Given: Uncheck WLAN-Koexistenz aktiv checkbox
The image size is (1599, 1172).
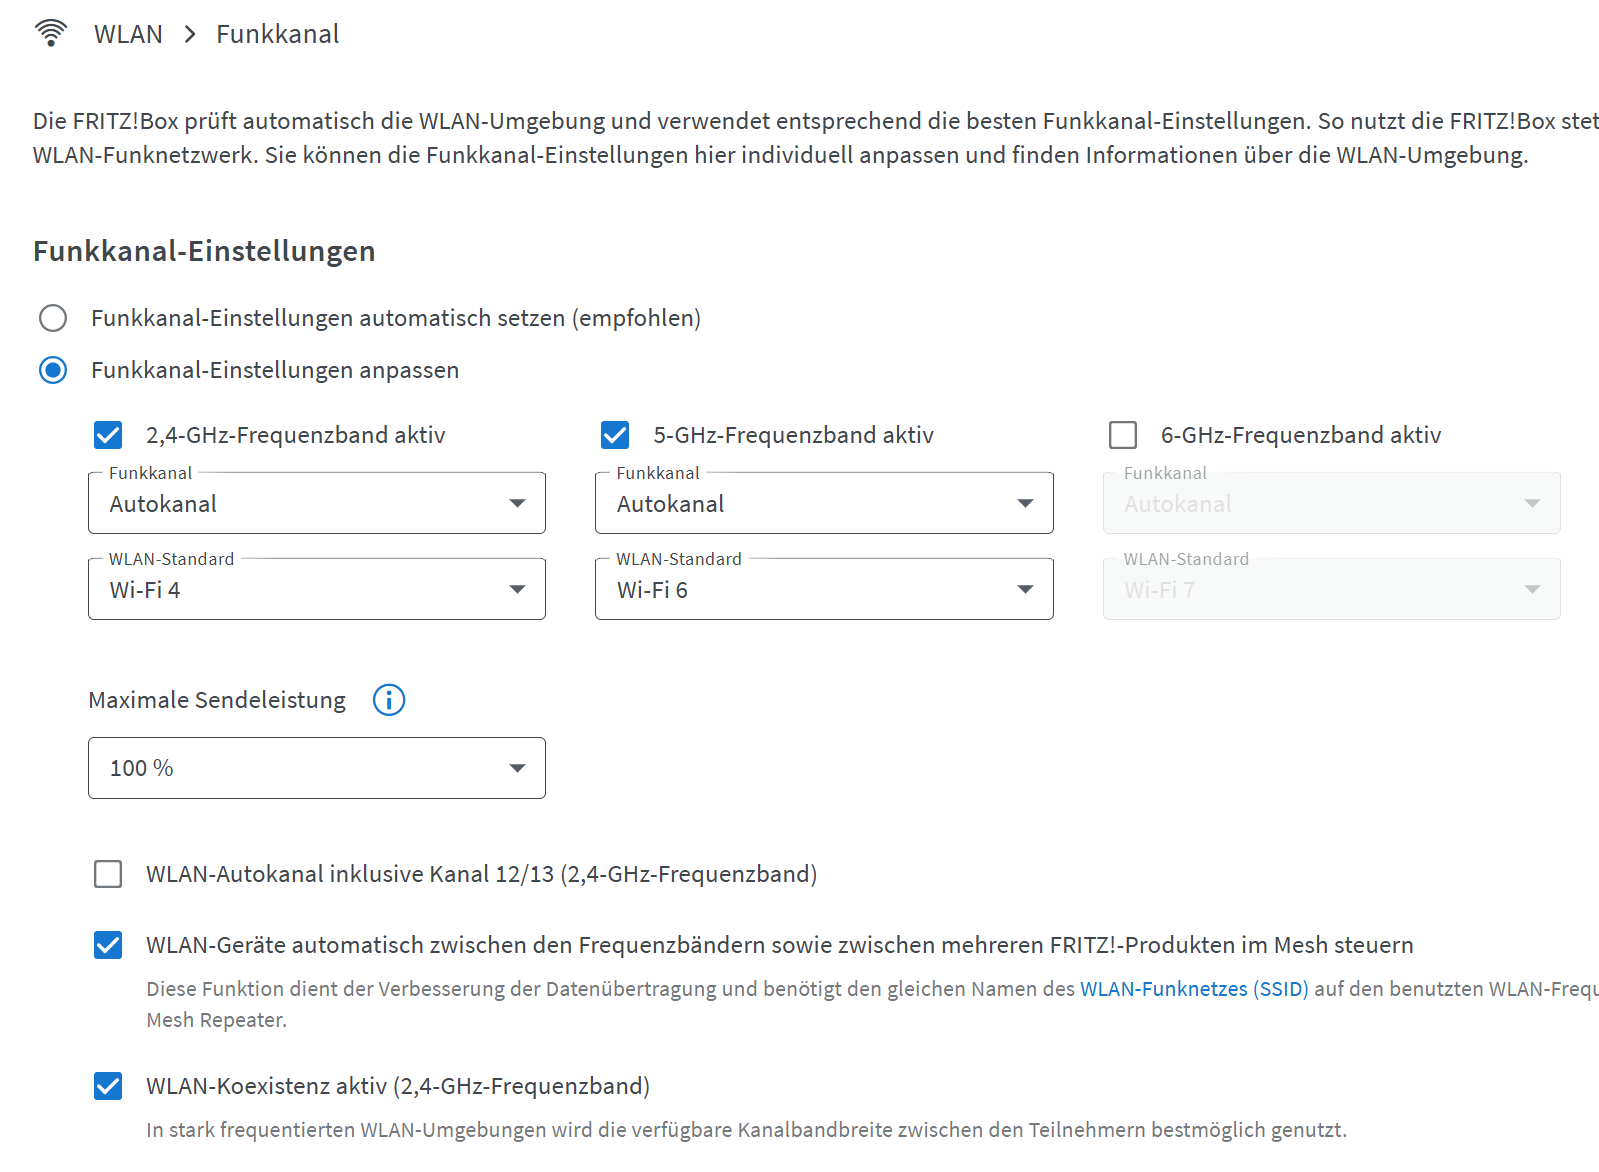Looking at the screenshot, I should 108,1086.
